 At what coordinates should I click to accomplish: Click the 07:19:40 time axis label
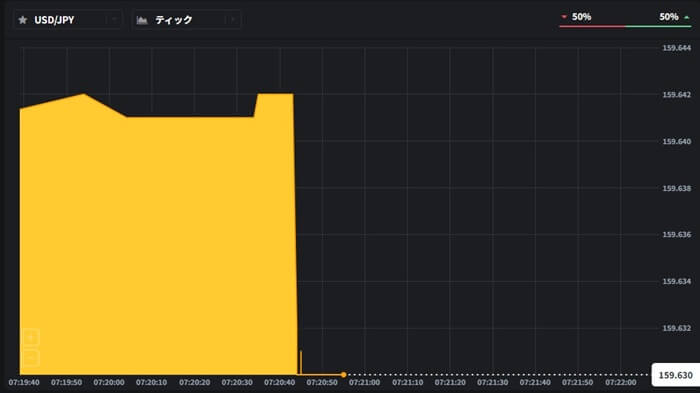click(24, 383)
